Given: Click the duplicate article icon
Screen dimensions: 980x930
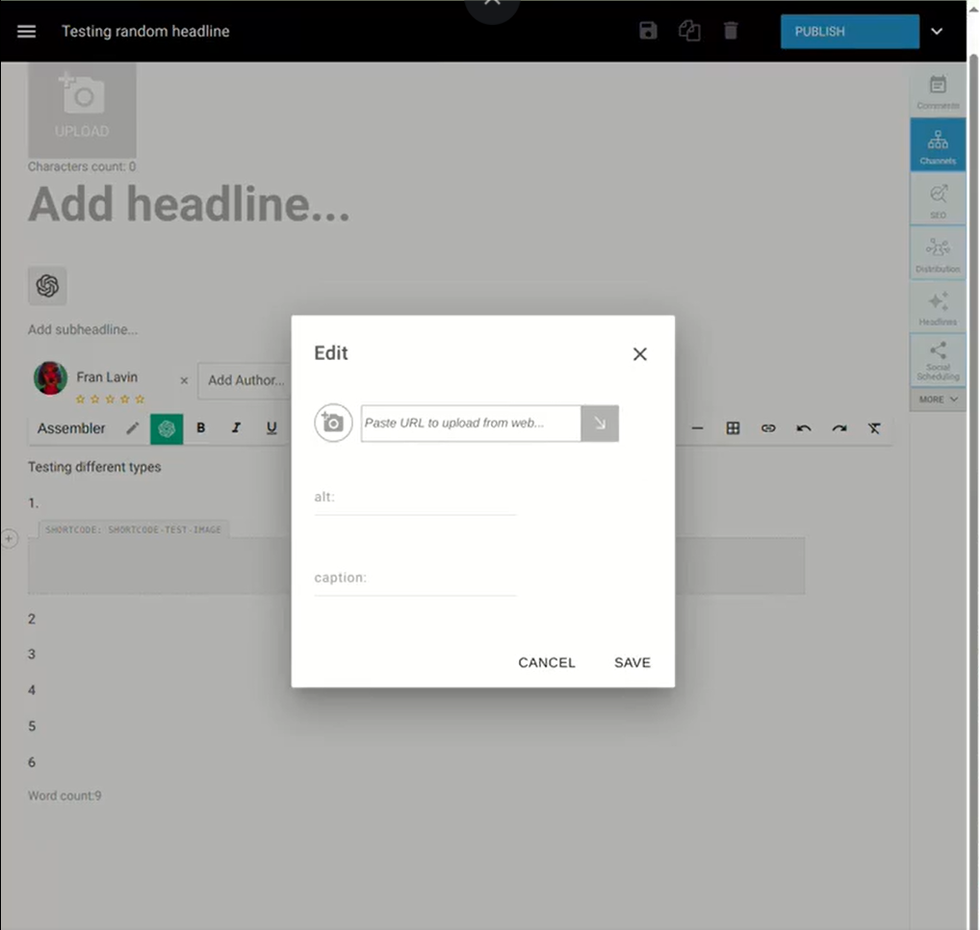Looking at the screenshot, I should click(689, 31).
